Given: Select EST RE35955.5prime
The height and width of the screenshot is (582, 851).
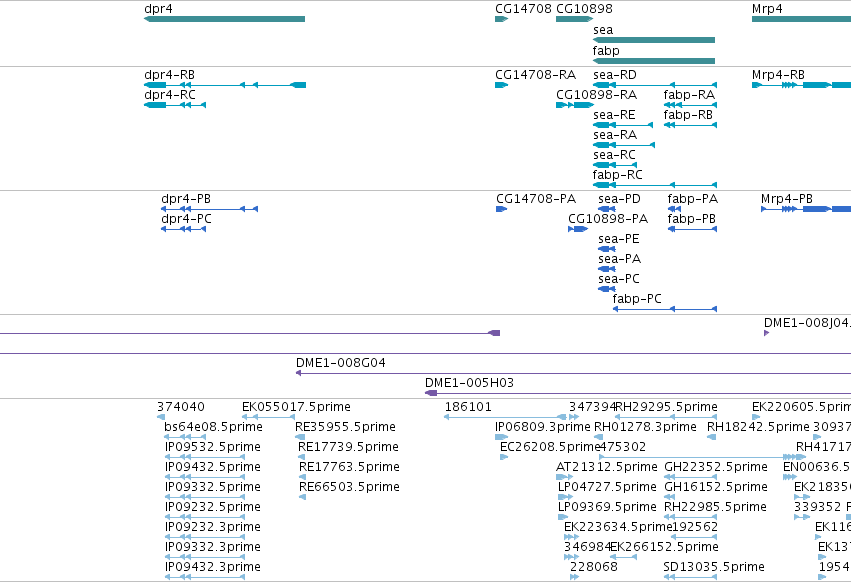Looking at the screenshot, I should (x=300, y=437).
